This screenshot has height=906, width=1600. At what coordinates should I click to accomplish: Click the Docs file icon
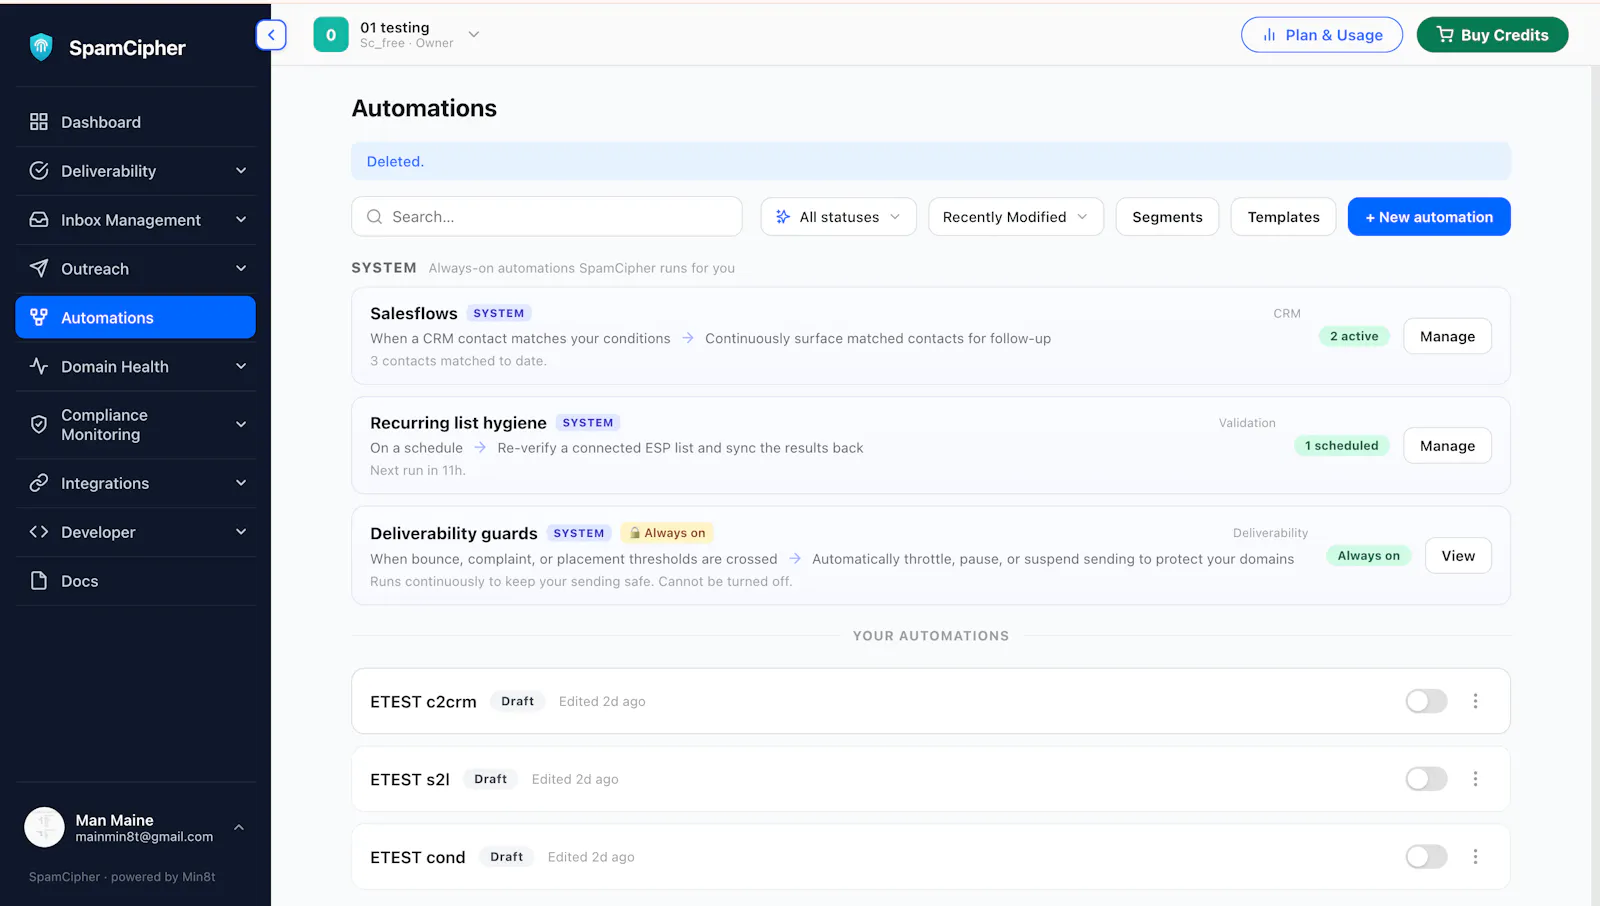[39, 581]
